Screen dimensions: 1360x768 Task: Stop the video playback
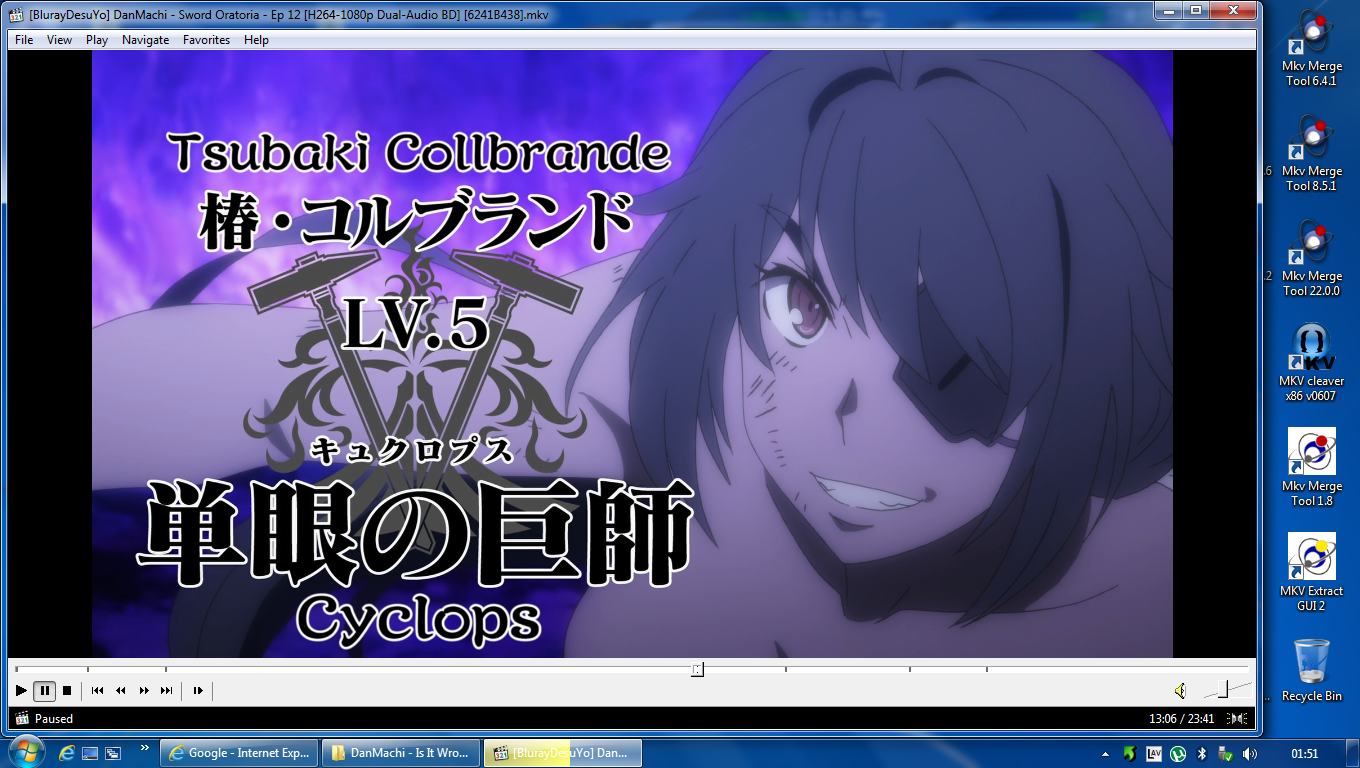point(67,690)
